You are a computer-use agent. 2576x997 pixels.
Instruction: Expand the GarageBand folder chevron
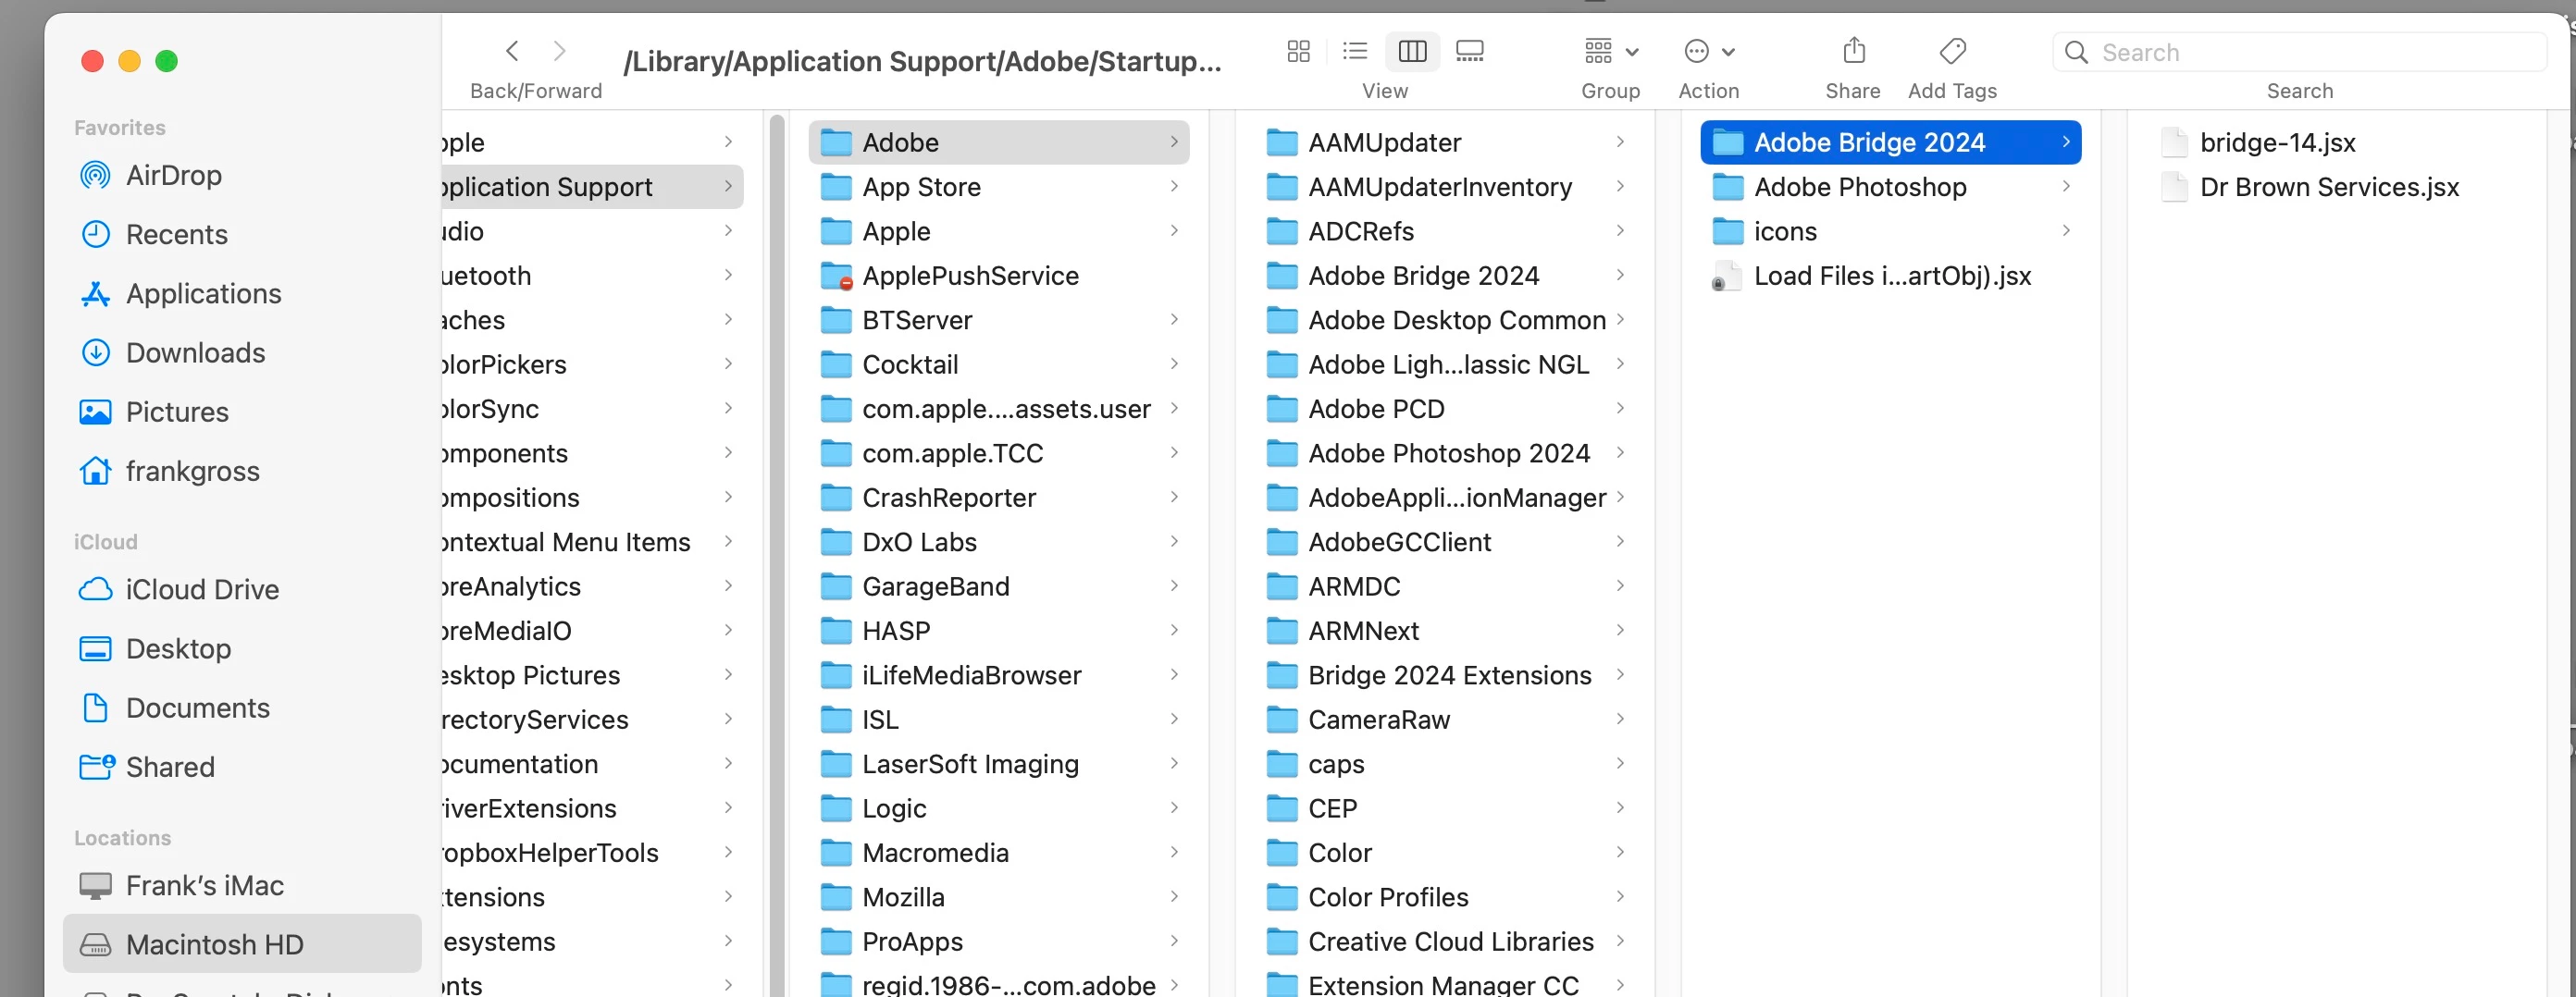[1173, 586]
